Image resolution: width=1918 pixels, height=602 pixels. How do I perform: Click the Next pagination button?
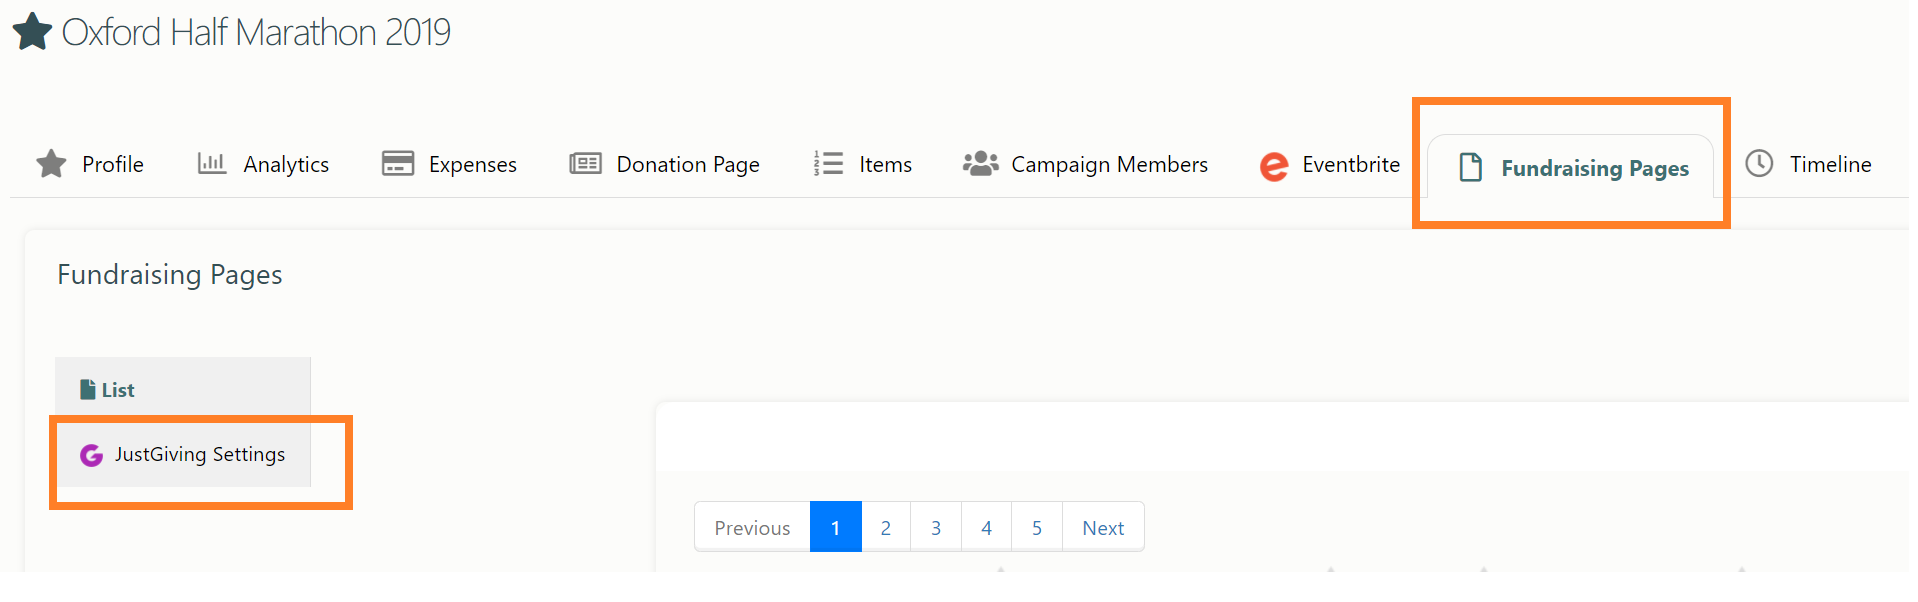(1103, 527)
